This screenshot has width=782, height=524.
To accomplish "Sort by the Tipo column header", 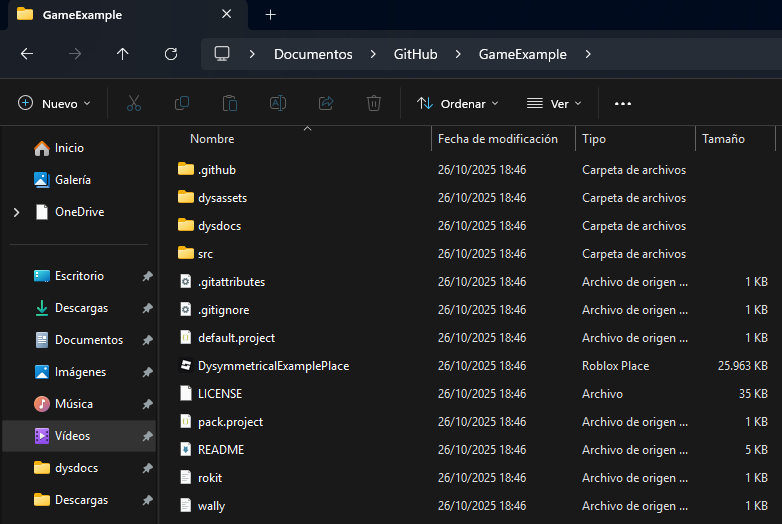I will pos(593,139).
